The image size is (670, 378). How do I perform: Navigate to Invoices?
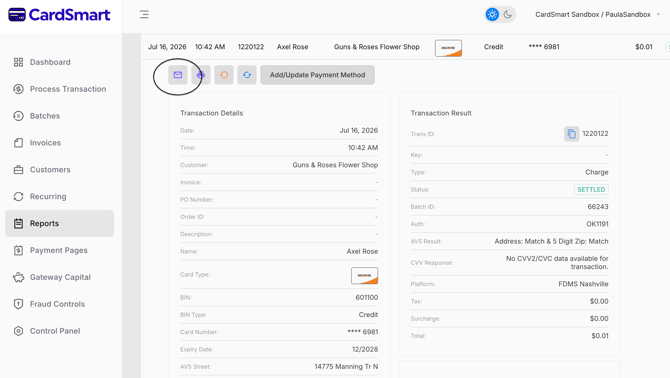tap(59, 143)
